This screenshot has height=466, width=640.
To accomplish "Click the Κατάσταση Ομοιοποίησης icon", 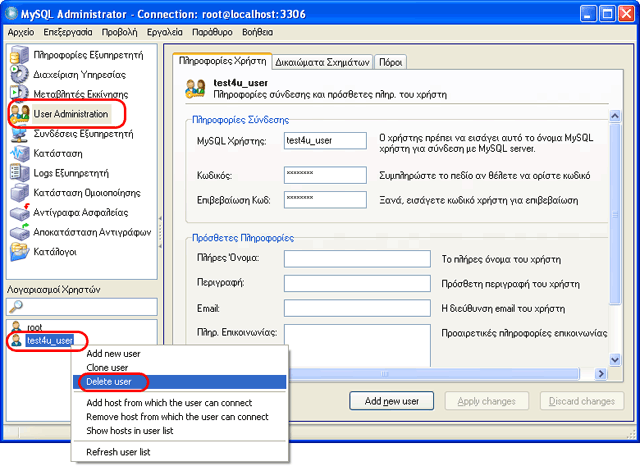I will (x=19, y=193).
